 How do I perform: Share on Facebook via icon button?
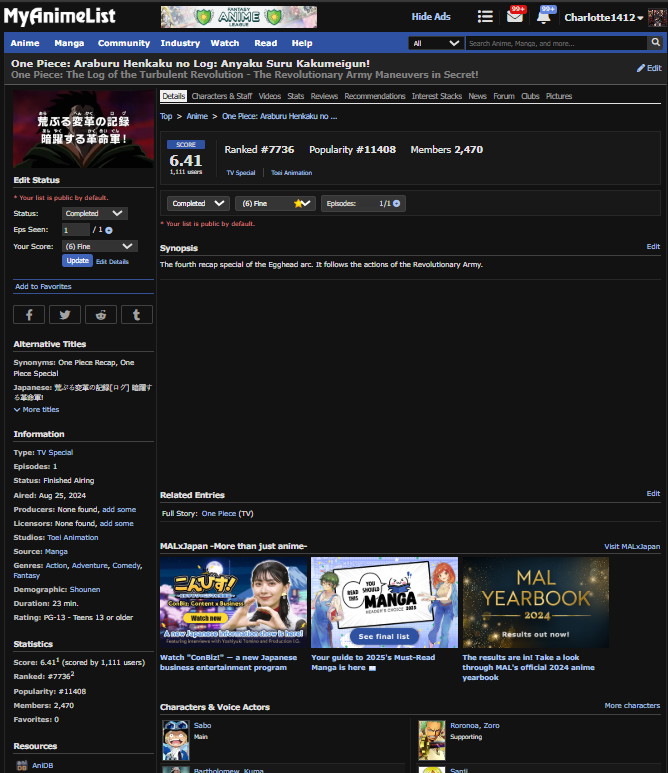(29, 314)
